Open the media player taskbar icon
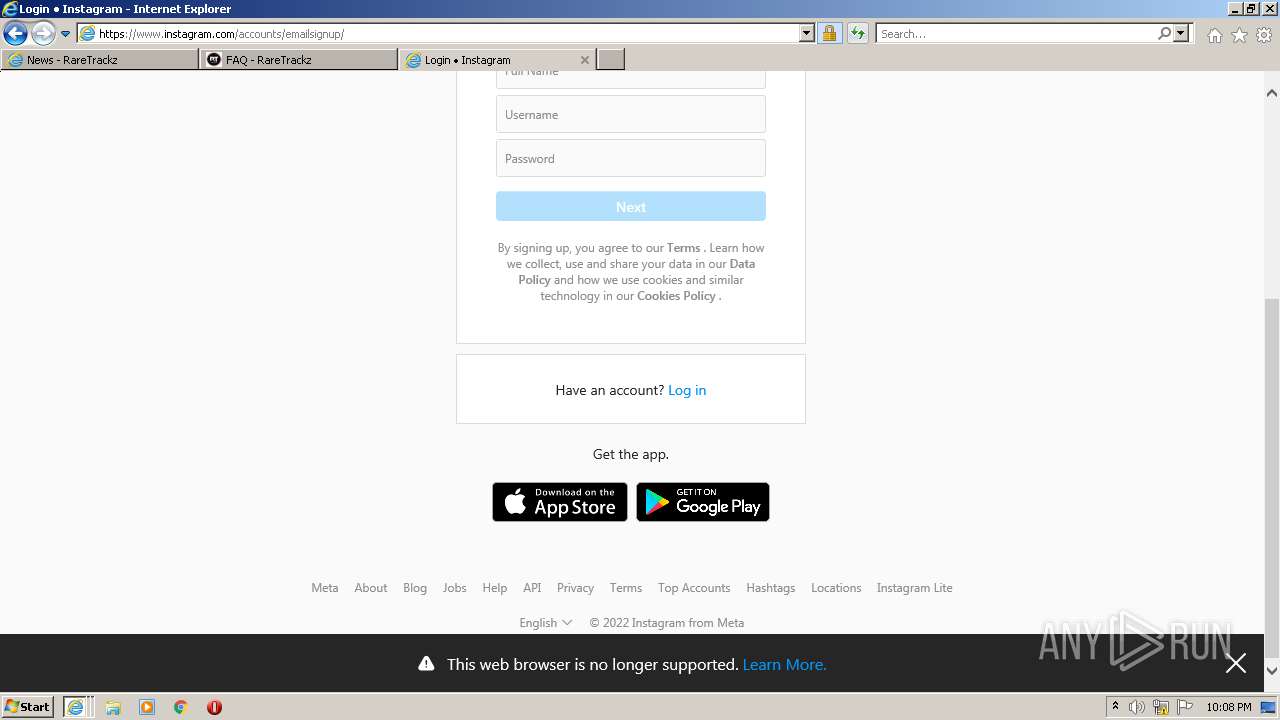 [147, 707]
